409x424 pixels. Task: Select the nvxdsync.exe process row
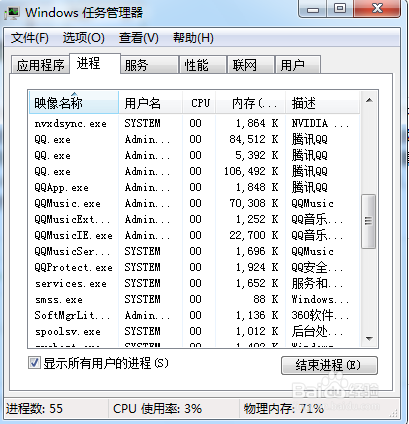pyautogui.click(x=195, y=123)
